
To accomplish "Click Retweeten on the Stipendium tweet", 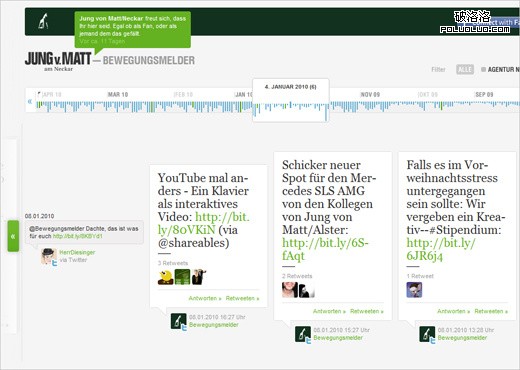I will [491, 311].
